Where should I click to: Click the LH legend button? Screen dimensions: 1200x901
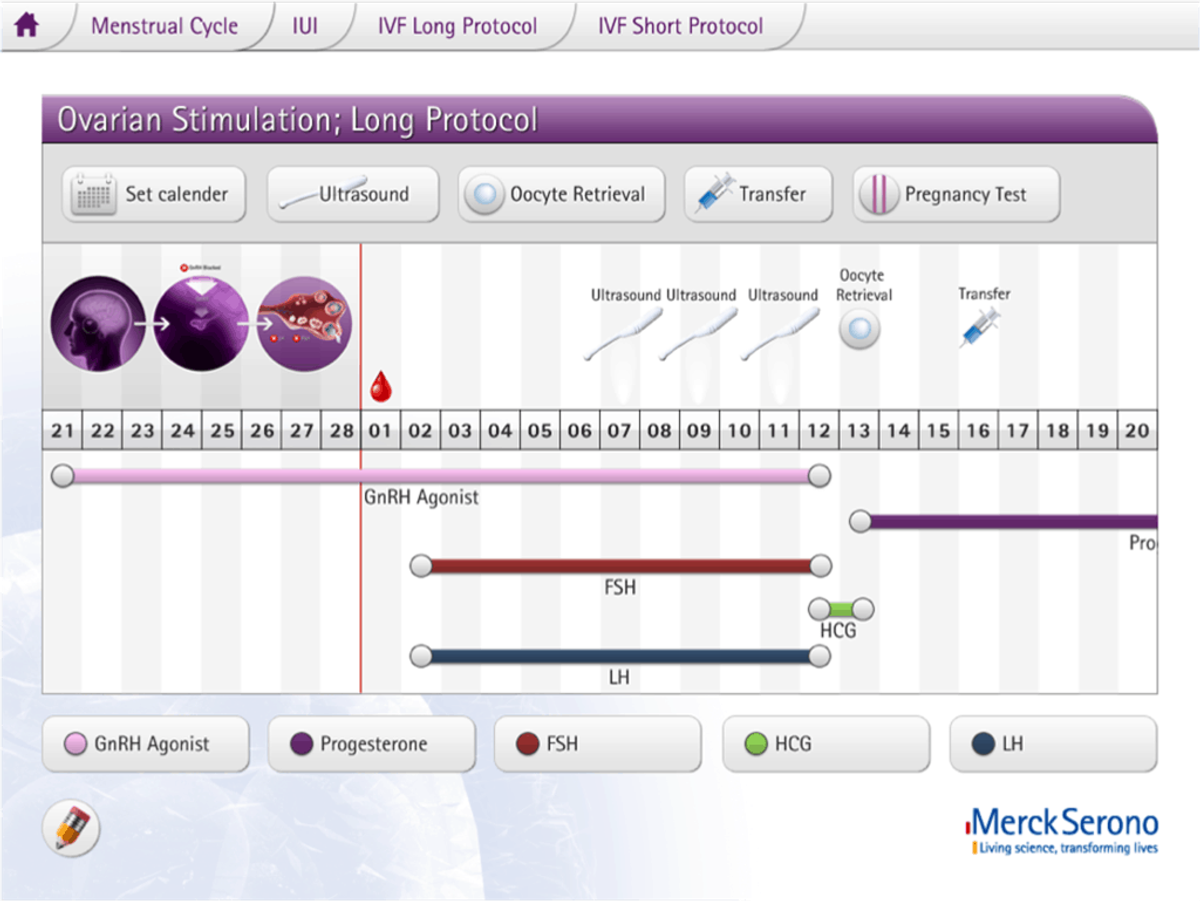coord(1053,744)
